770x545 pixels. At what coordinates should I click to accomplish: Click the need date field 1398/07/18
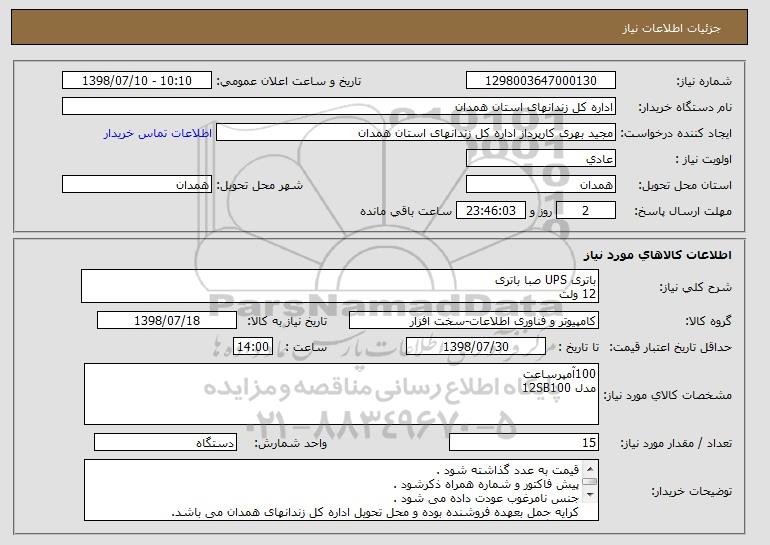[x=167, y=321]
